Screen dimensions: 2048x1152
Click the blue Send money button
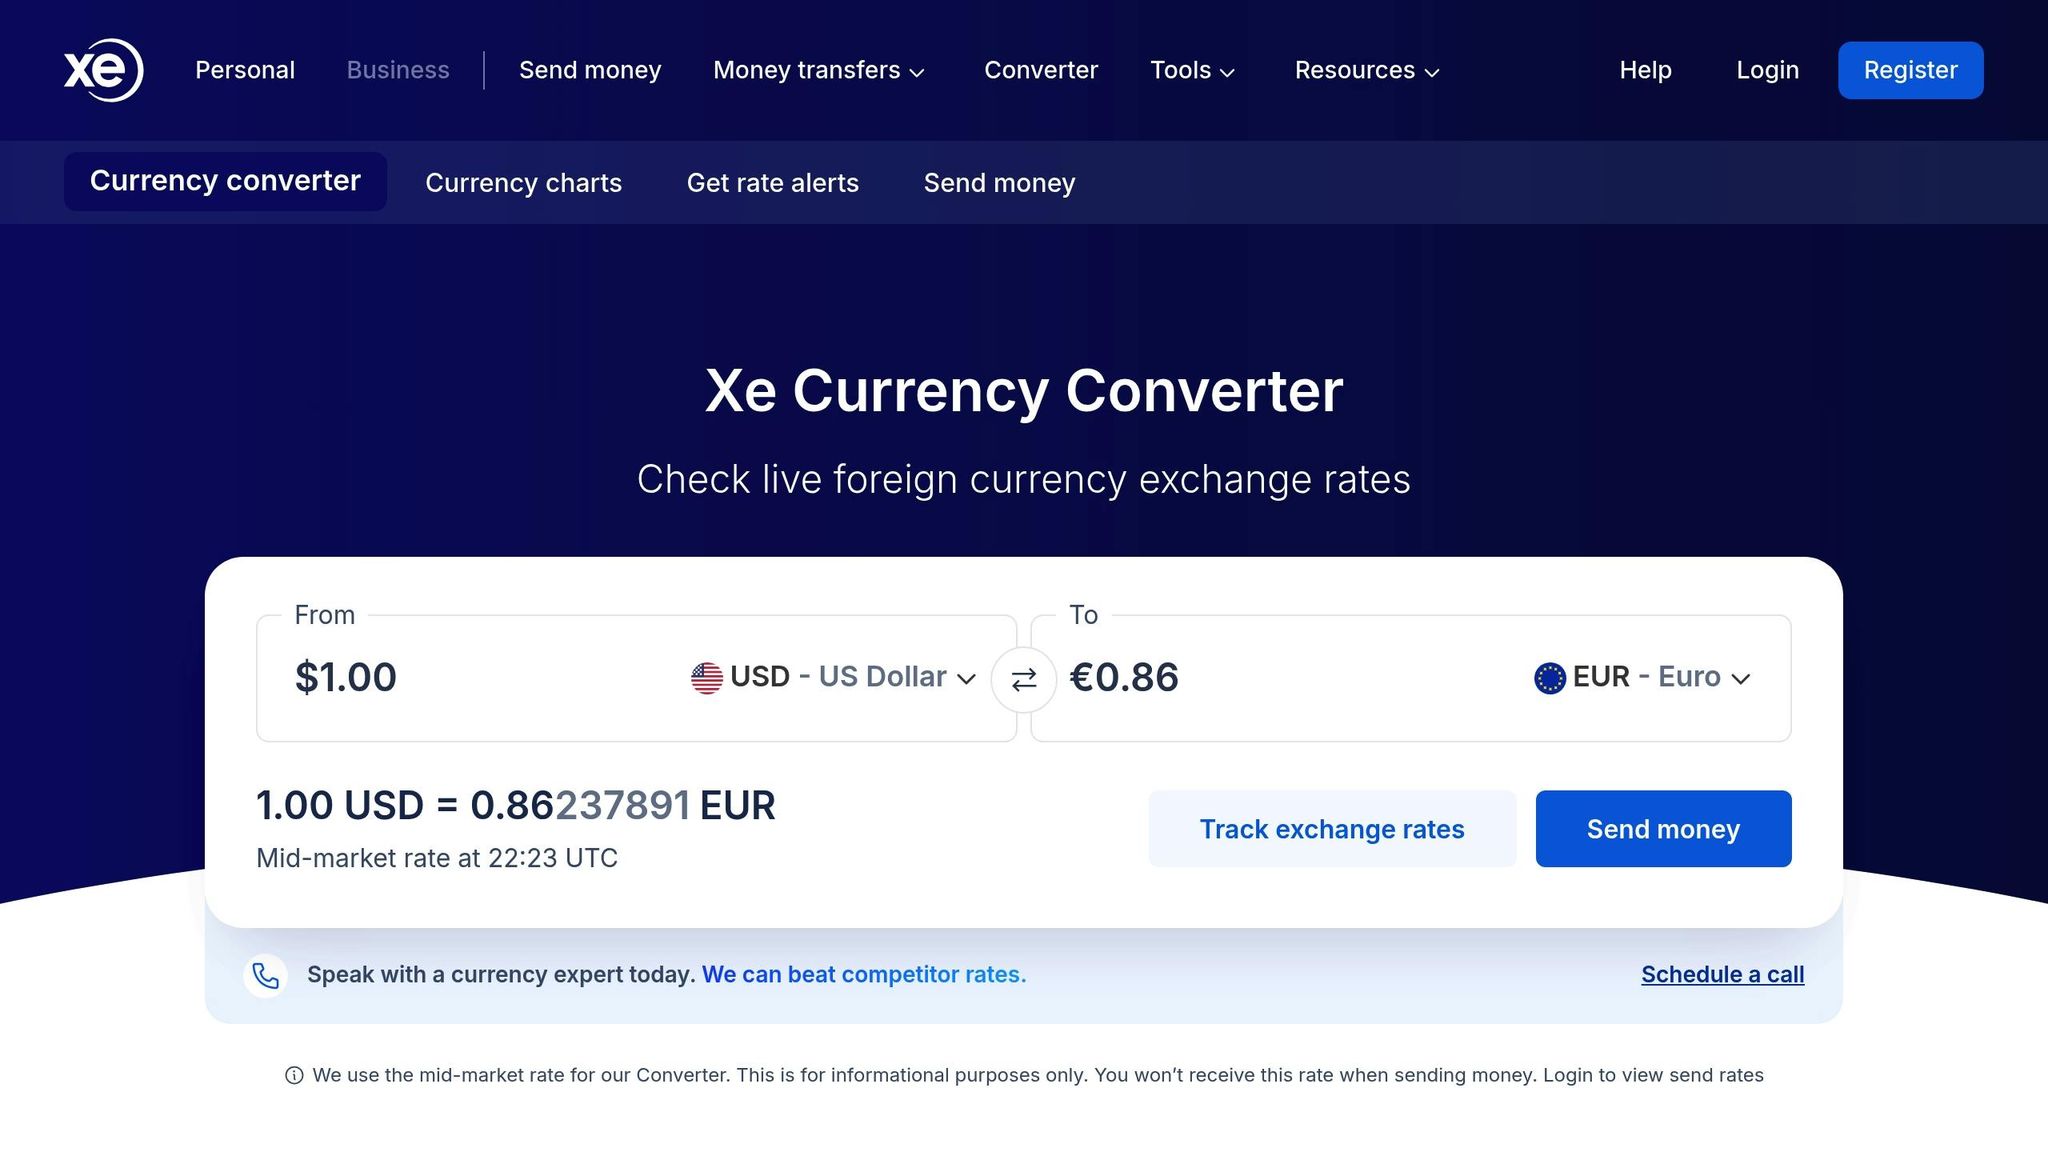point(1663,829)
